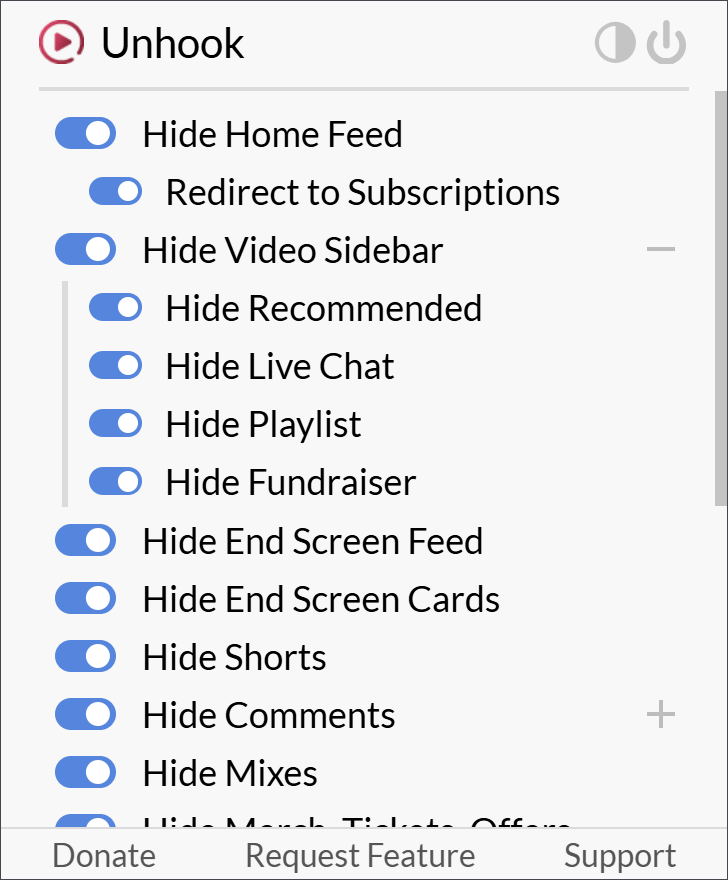Open the Support link

tap(620, 856)
